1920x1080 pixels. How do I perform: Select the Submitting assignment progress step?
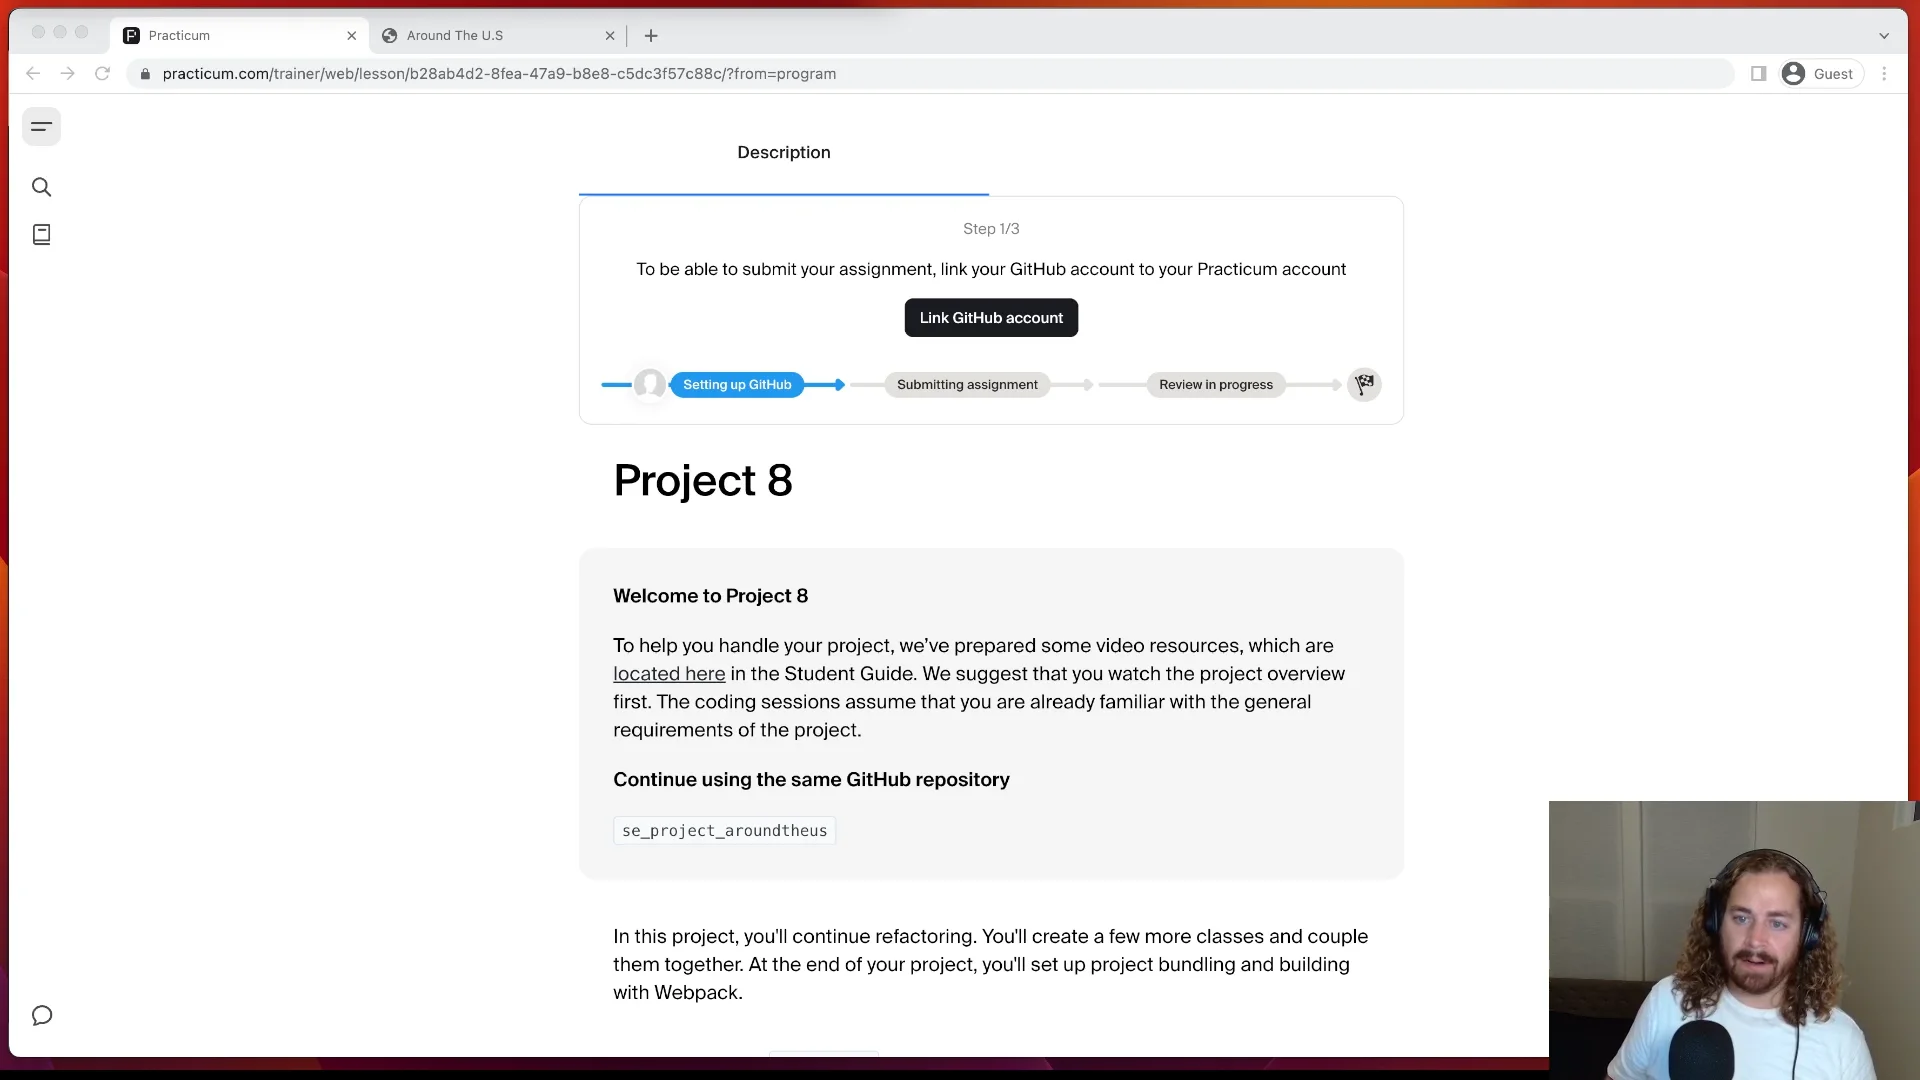point(967,384)
